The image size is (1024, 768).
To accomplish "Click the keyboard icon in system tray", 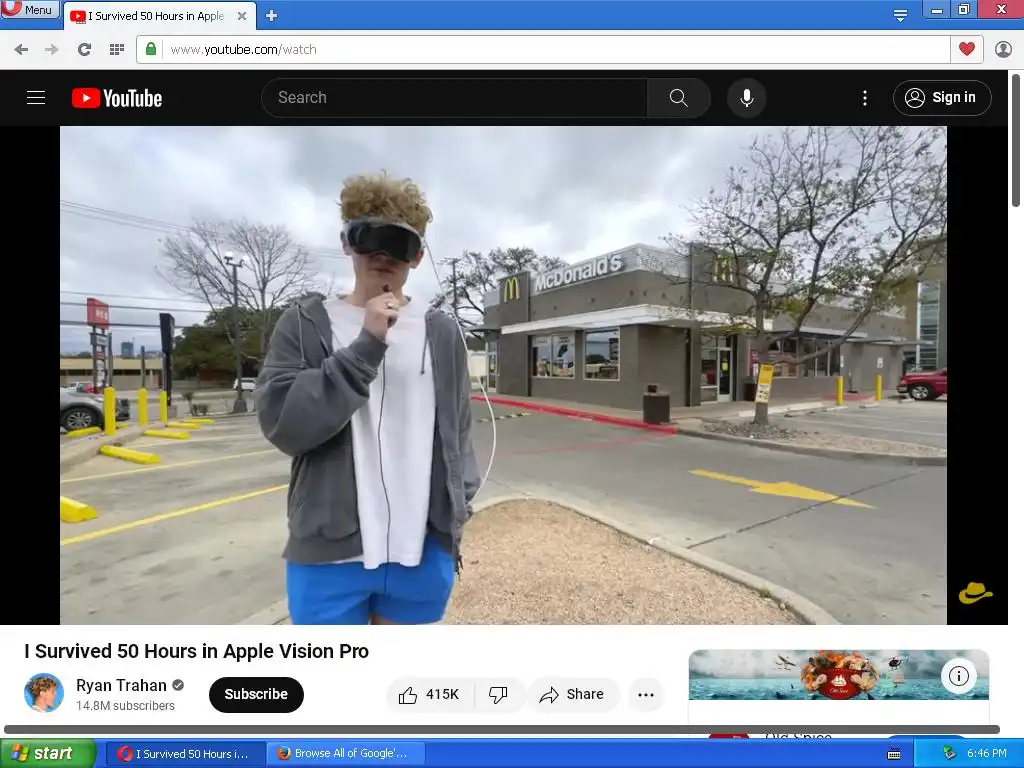I will [x=893, y=754].
